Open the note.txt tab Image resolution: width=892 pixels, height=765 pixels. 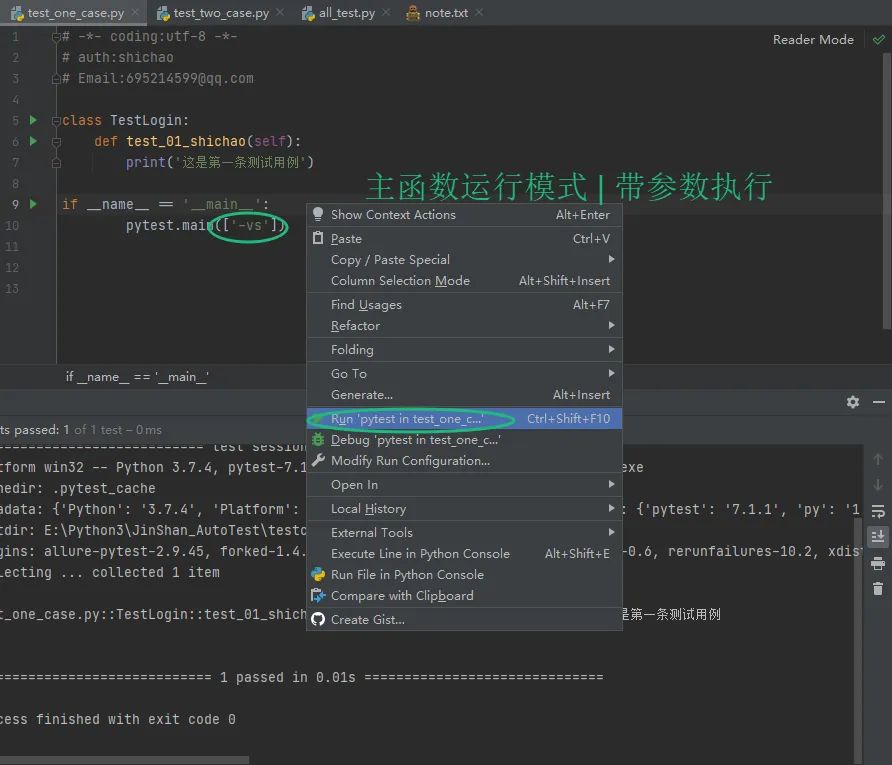pyautogui.click(x=446, y=13)
